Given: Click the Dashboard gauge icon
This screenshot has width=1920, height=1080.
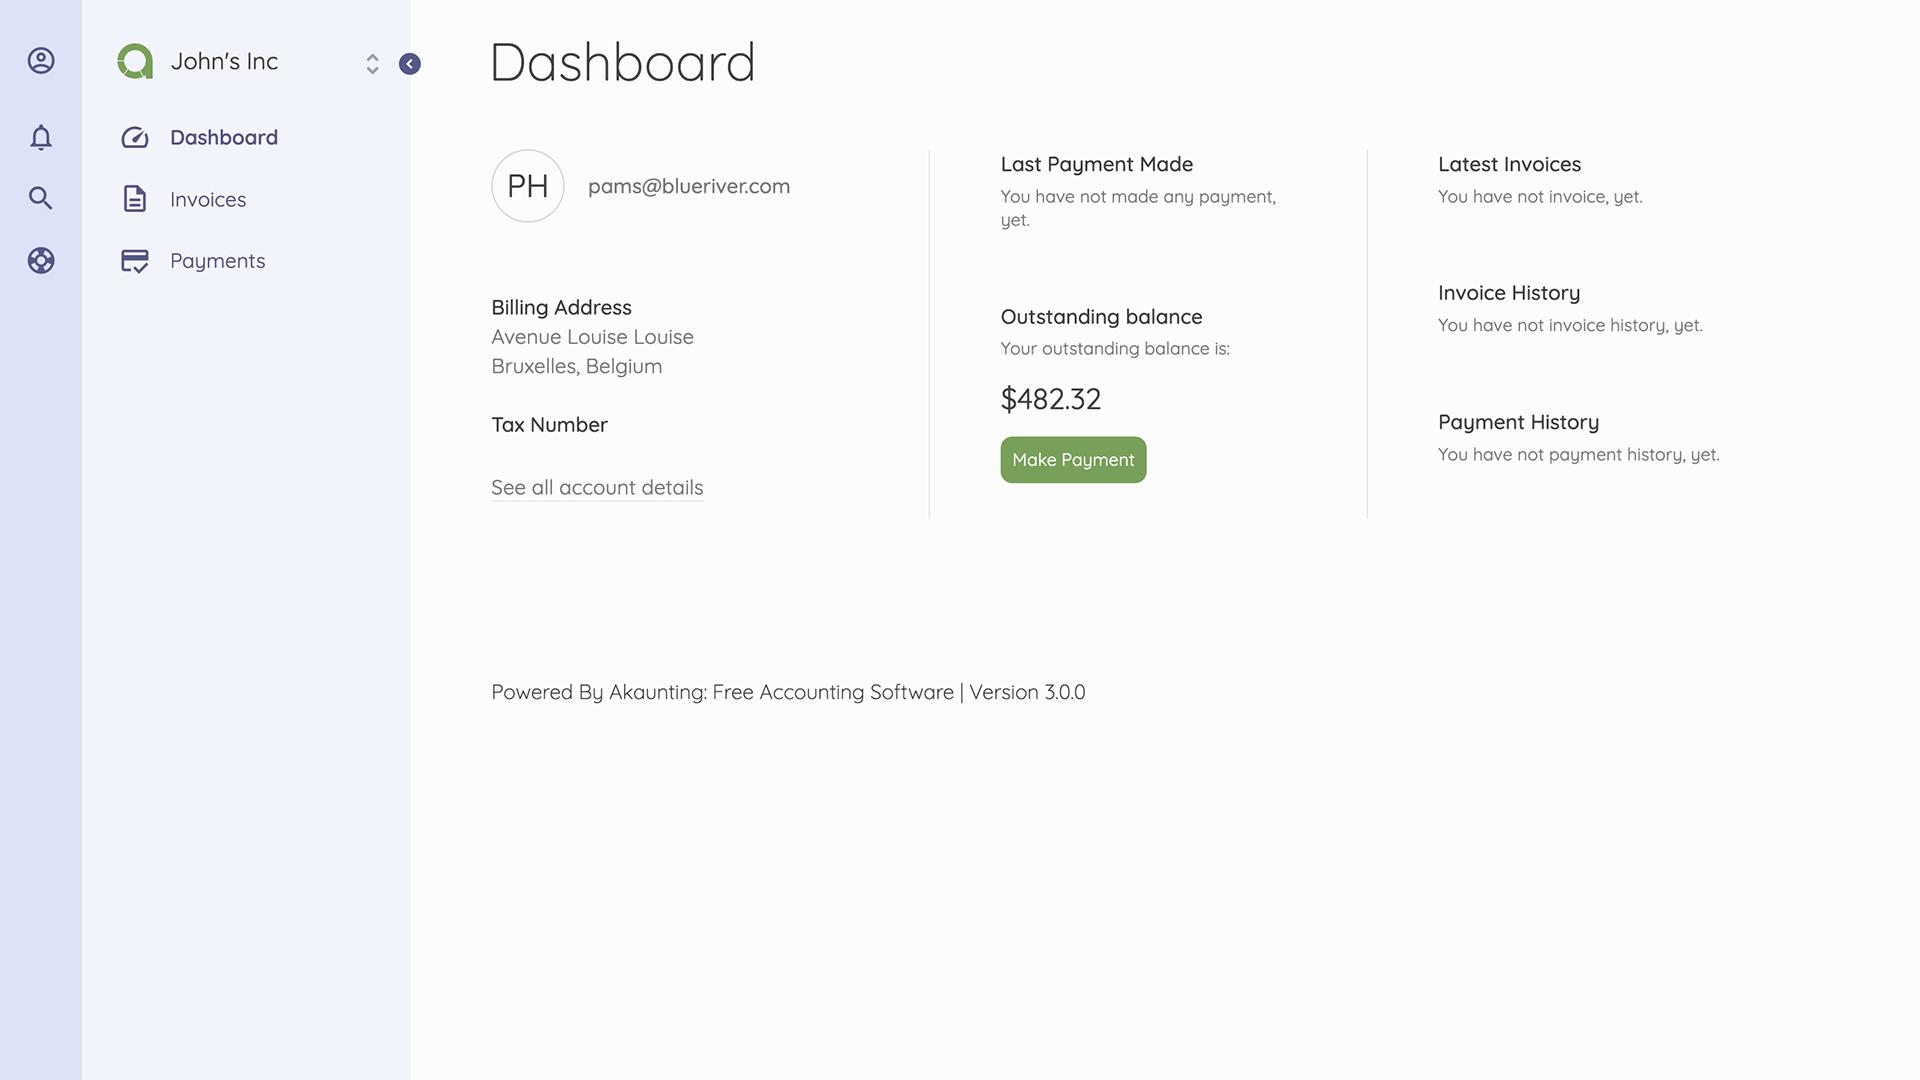Looking at the screenshot, I should [x=135, y=137].
